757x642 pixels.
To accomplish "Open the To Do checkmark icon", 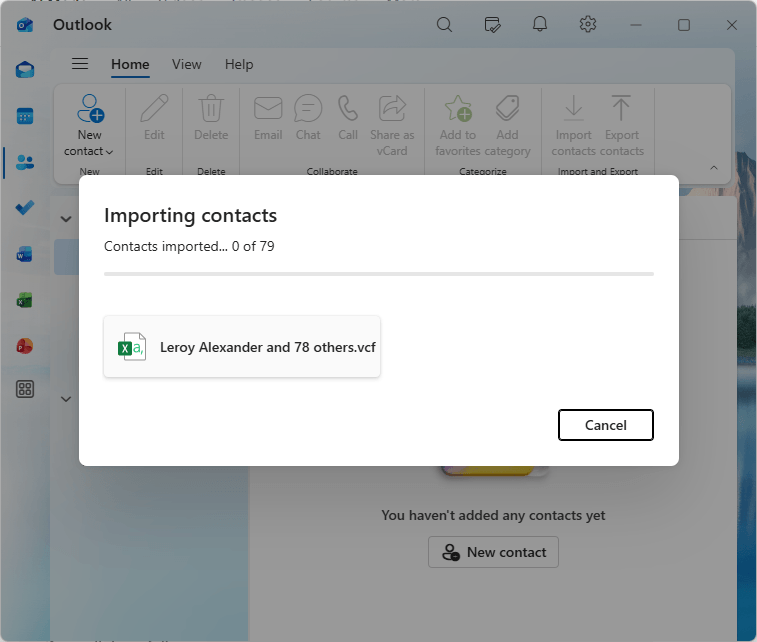I will pos(25,208).
